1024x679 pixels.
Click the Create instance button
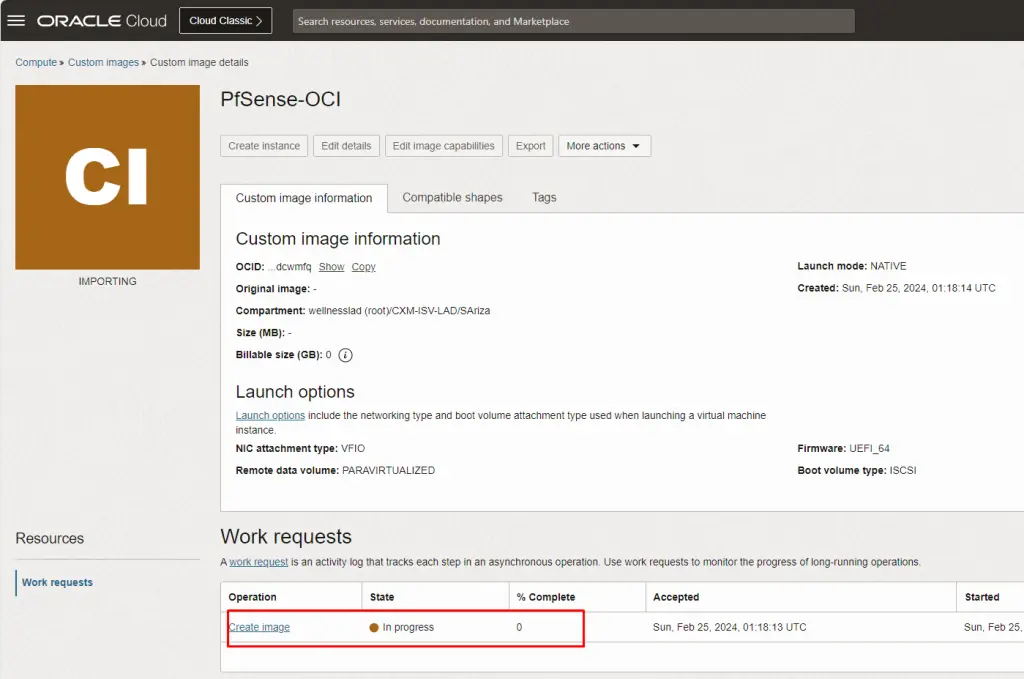[x=263, y=145]
